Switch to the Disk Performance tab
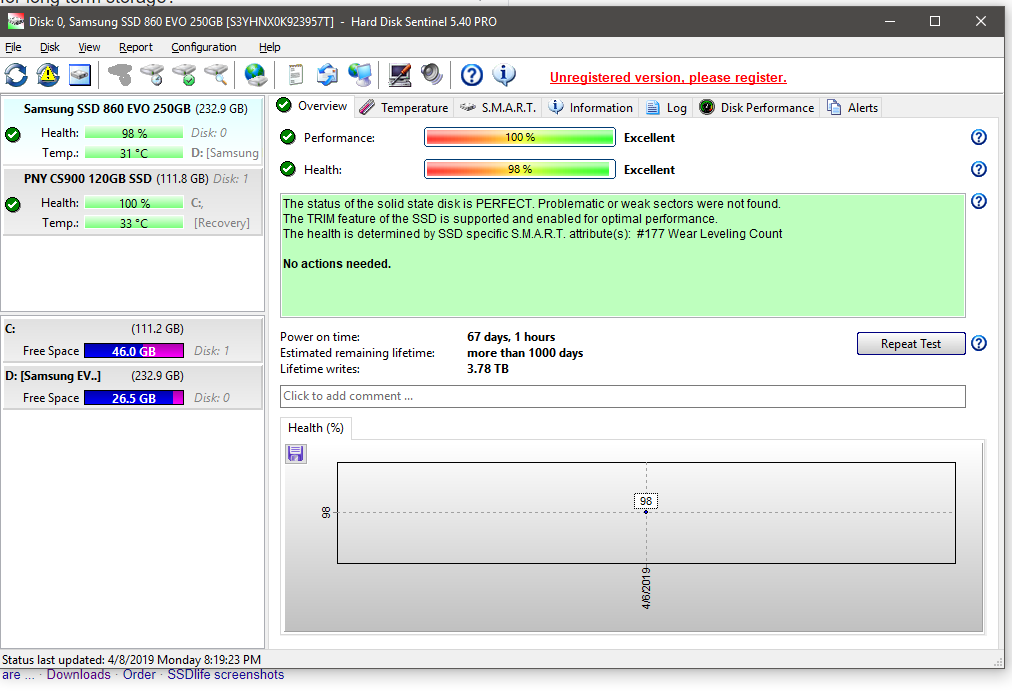This screenshot has width=1012, height=691. coord(756,108)
